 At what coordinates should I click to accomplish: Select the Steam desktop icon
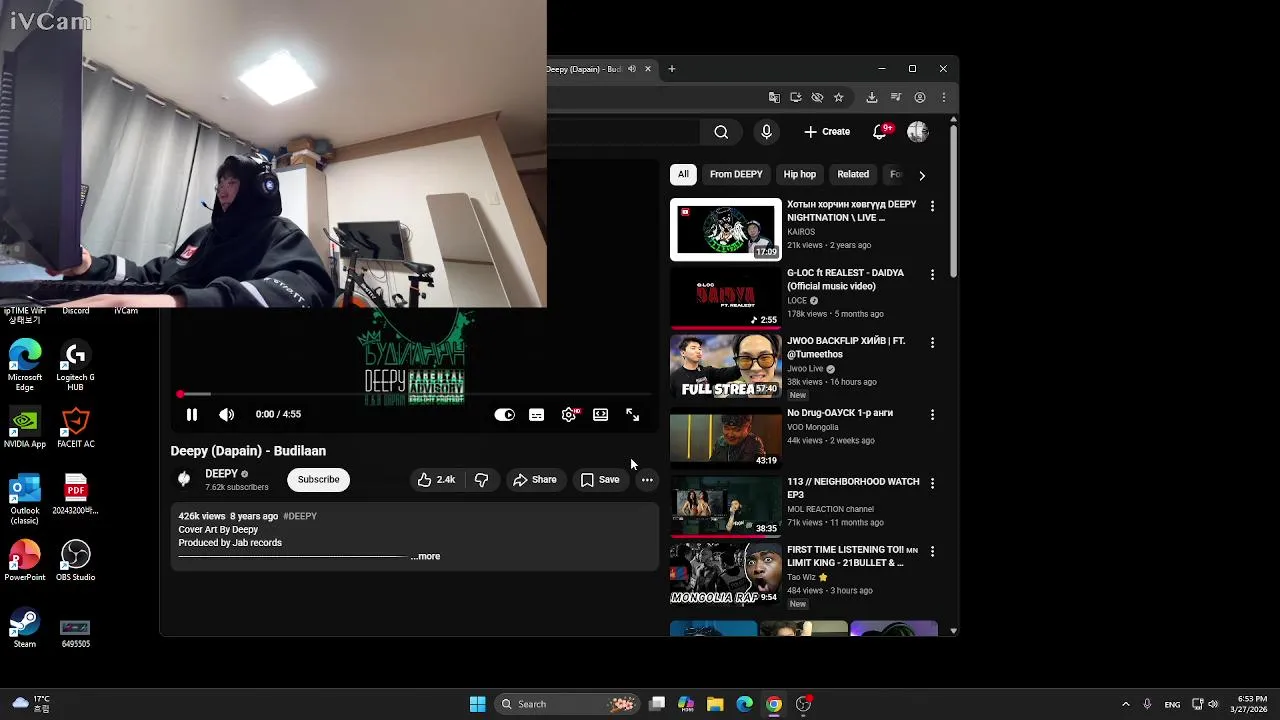click(x=25, y=629)
